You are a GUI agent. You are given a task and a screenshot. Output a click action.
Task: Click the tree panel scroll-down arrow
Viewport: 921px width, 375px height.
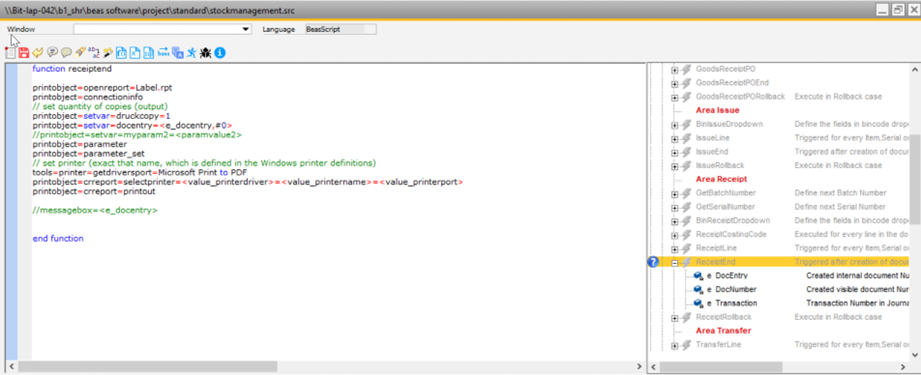click(x=915, y=354)
